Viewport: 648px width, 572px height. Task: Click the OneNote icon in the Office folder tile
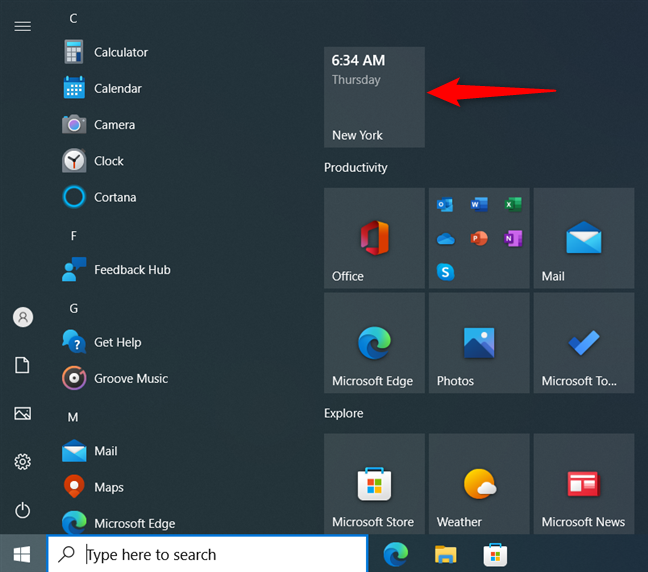click(513, 238)
